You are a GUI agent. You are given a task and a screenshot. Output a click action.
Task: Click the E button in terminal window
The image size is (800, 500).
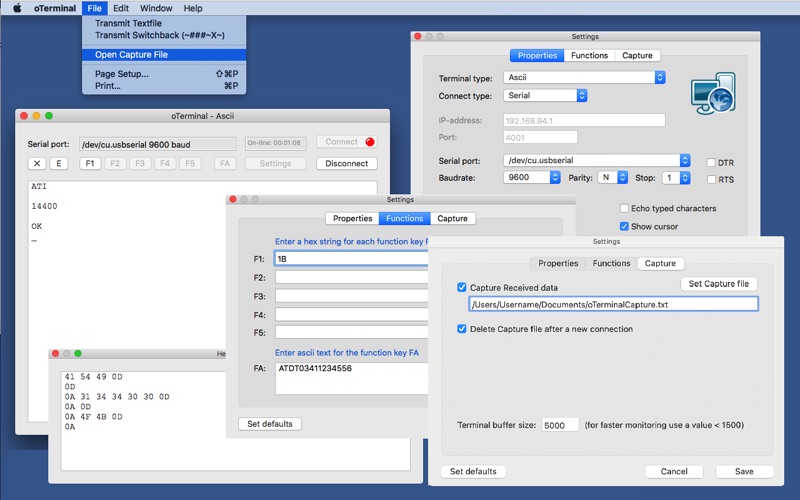[x=59, y=163]
